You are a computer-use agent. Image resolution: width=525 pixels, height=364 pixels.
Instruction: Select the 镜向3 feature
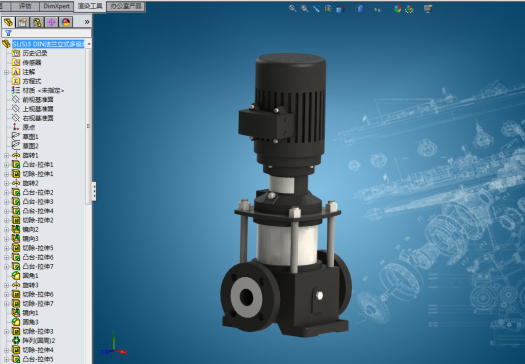tap(30, 239)
